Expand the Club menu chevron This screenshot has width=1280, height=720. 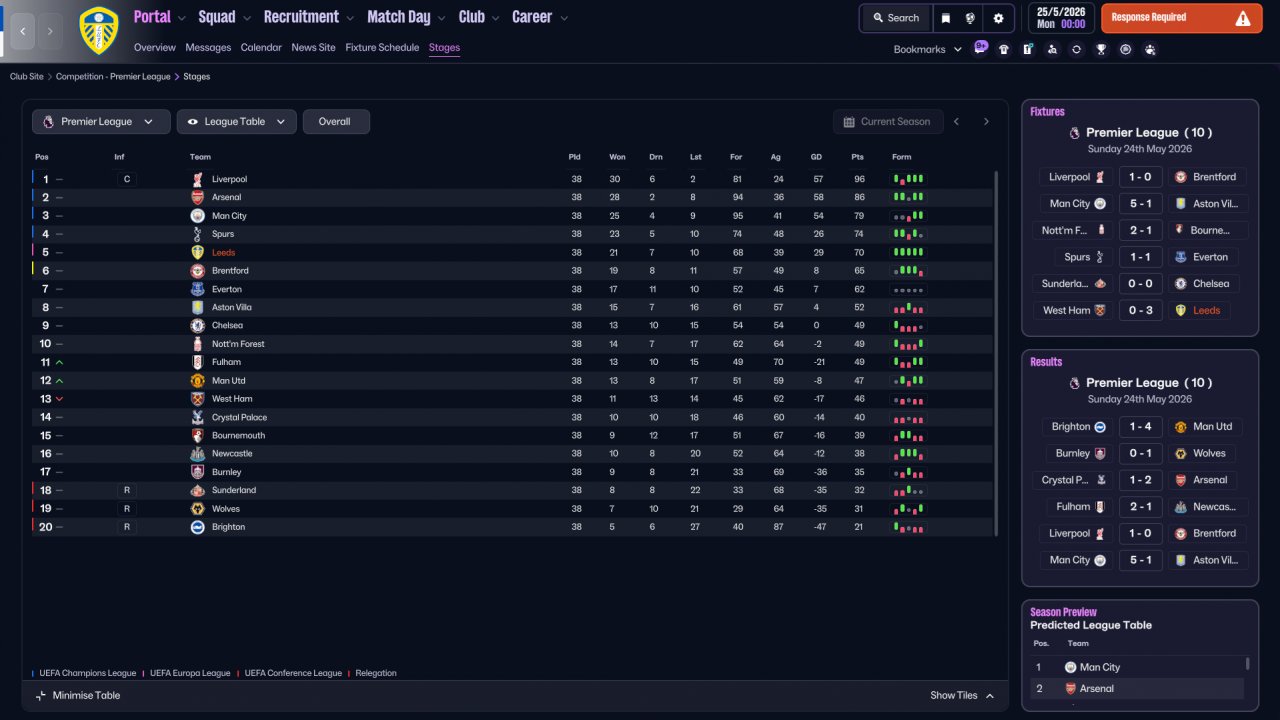point(494,18)
